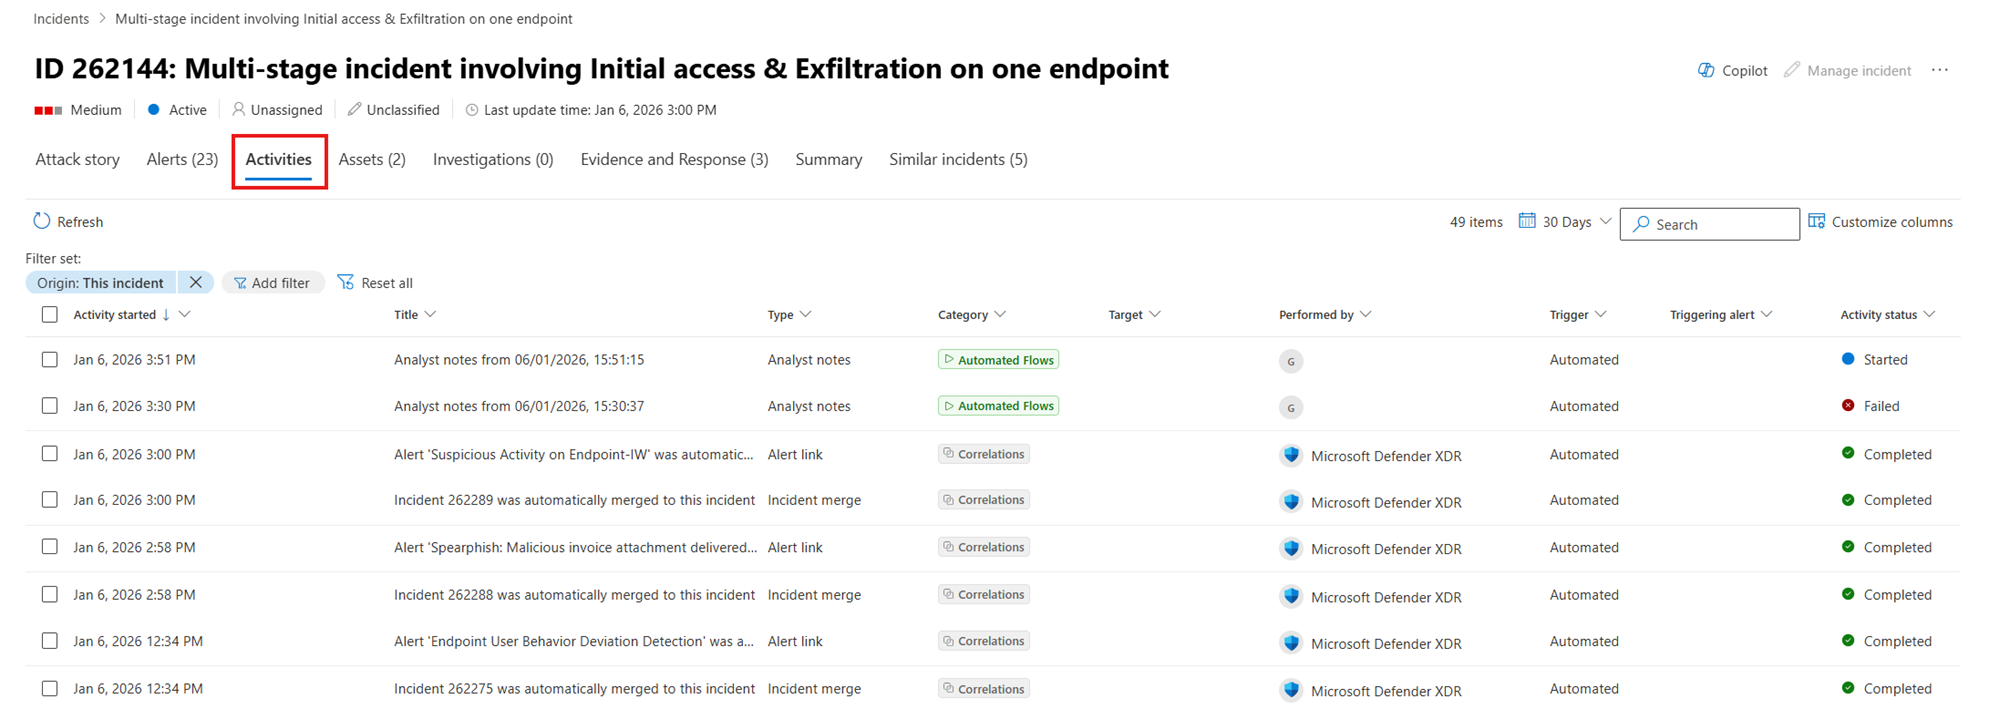
Task: Click the Add filter funnel icon
Action: 240,283
